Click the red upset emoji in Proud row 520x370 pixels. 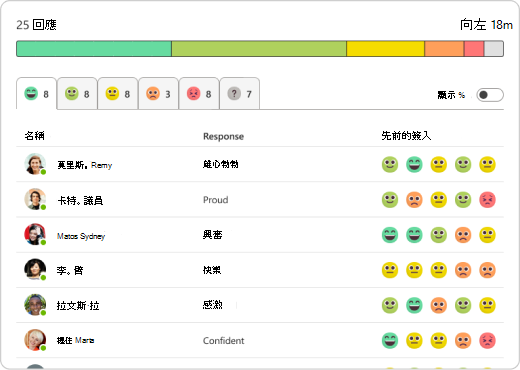click(487, 200)
